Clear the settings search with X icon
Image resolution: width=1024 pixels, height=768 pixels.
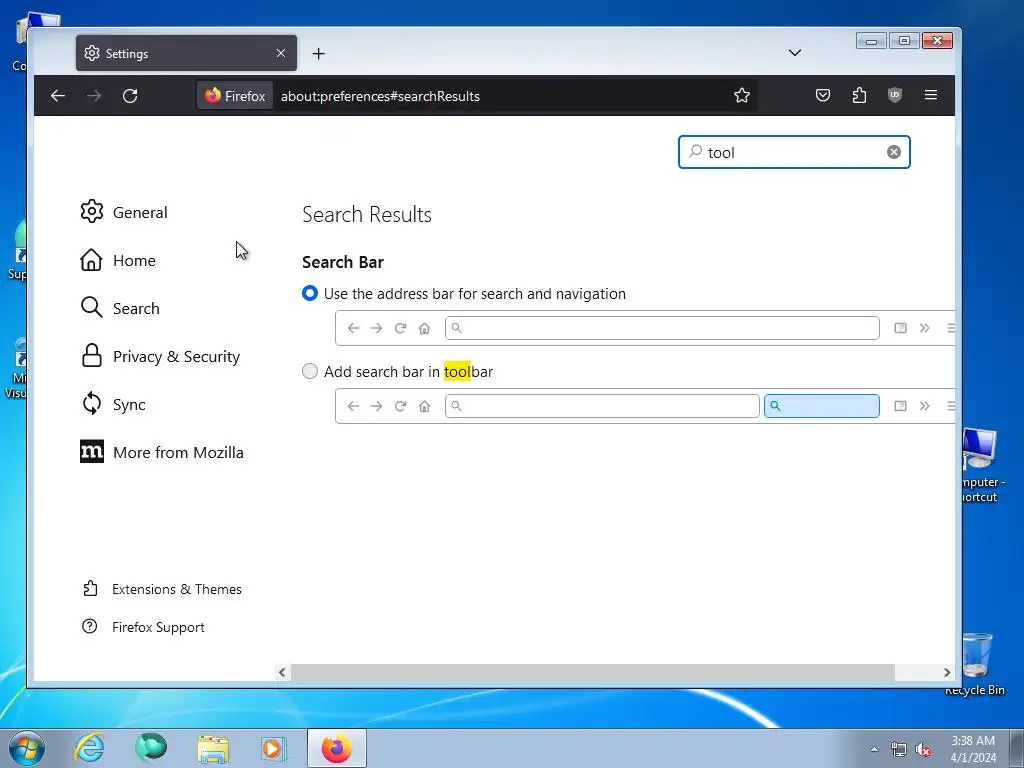tap(893, 152)
